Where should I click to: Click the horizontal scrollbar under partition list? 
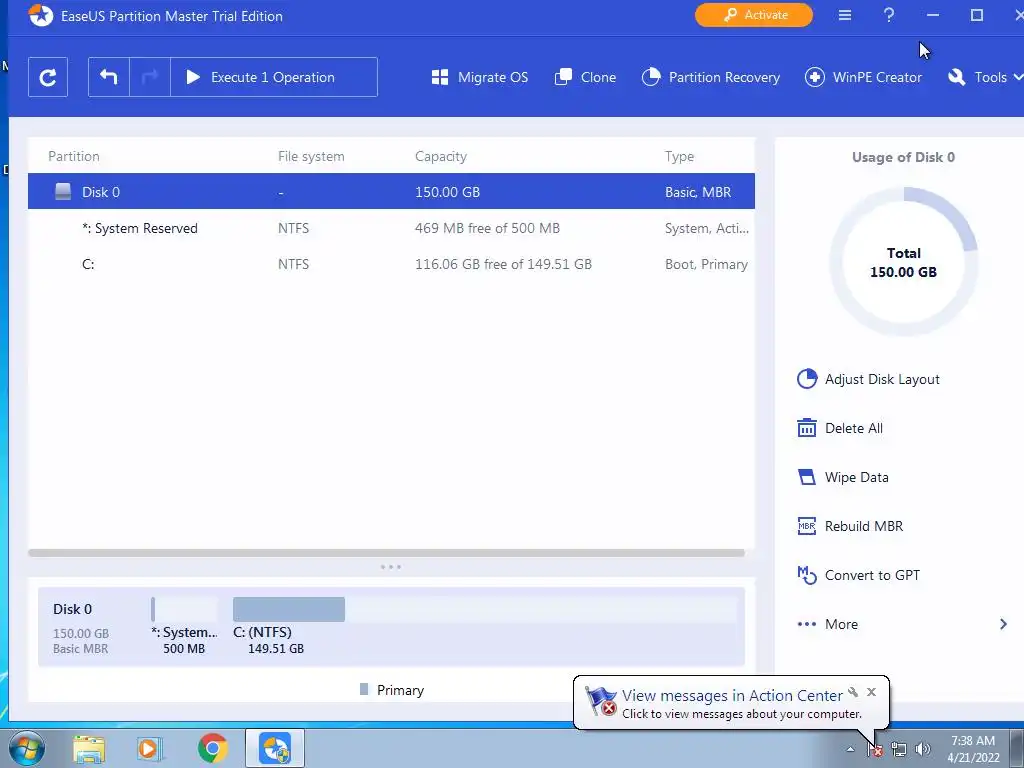pyautogui.click(x=386, y=552)
